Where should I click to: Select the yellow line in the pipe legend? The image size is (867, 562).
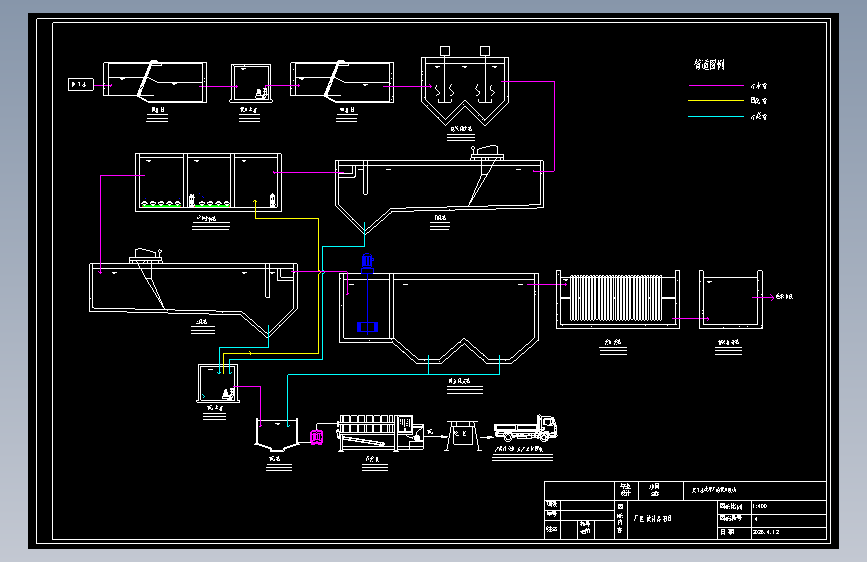point(716,101)
